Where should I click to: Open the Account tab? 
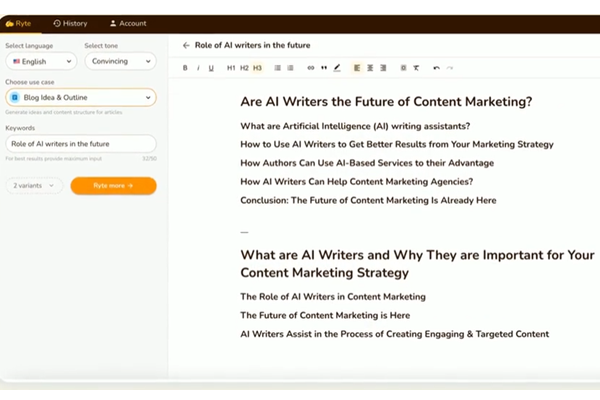[x=128, y=22]
